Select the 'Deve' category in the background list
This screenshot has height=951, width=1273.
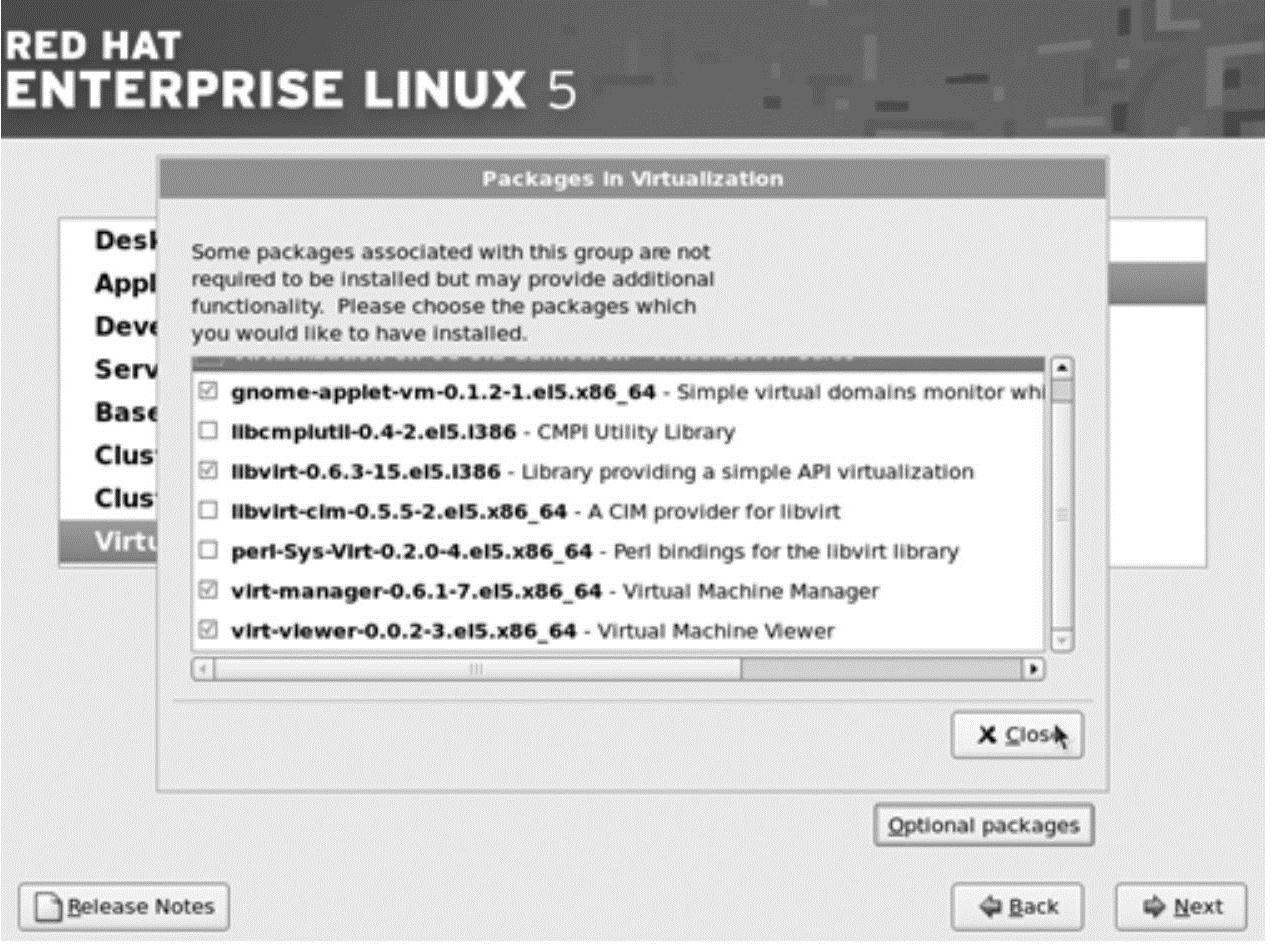pyautogui.click(x=126, y=326)
